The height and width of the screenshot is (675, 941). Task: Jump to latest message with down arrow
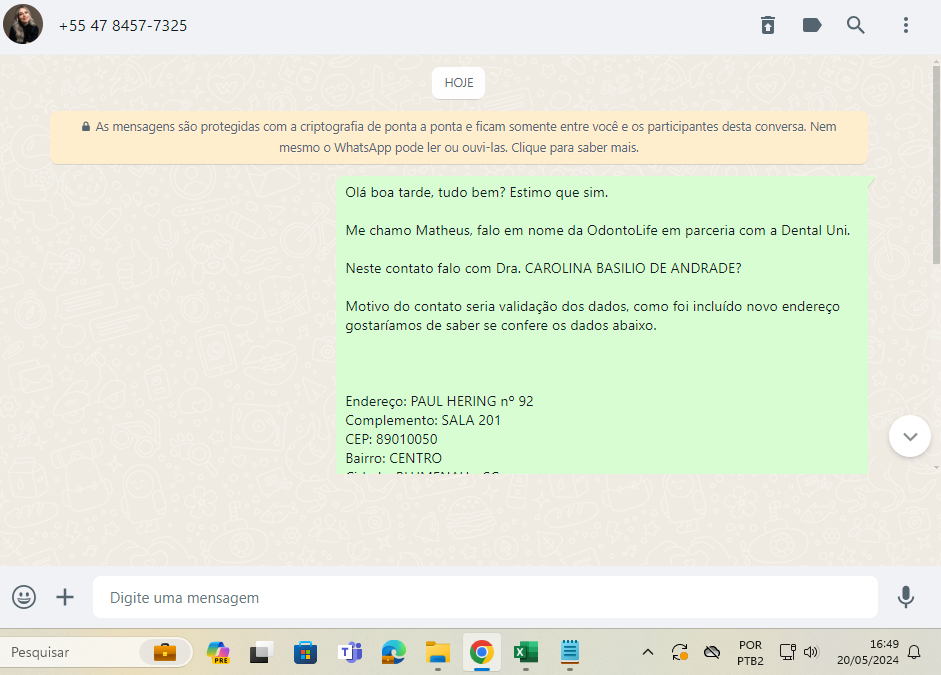910,436
